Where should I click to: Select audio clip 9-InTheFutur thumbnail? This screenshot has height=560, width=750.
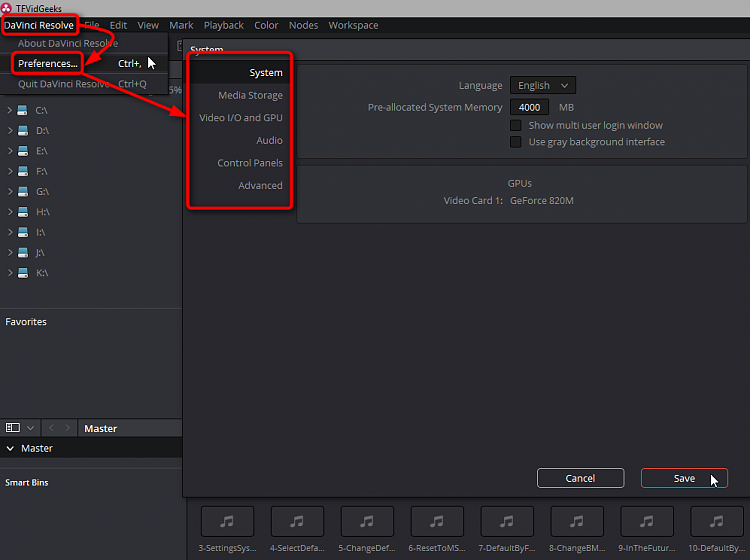[647, 521]
